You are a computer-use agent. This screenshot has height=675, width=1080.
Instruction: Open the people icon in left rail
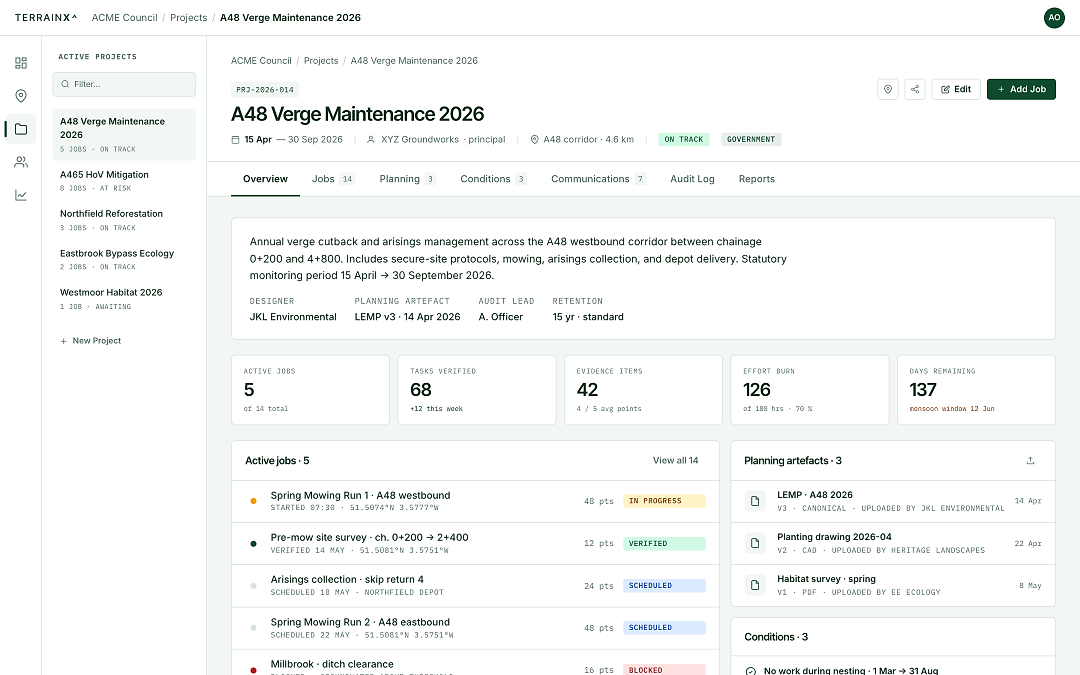[21, 162]
